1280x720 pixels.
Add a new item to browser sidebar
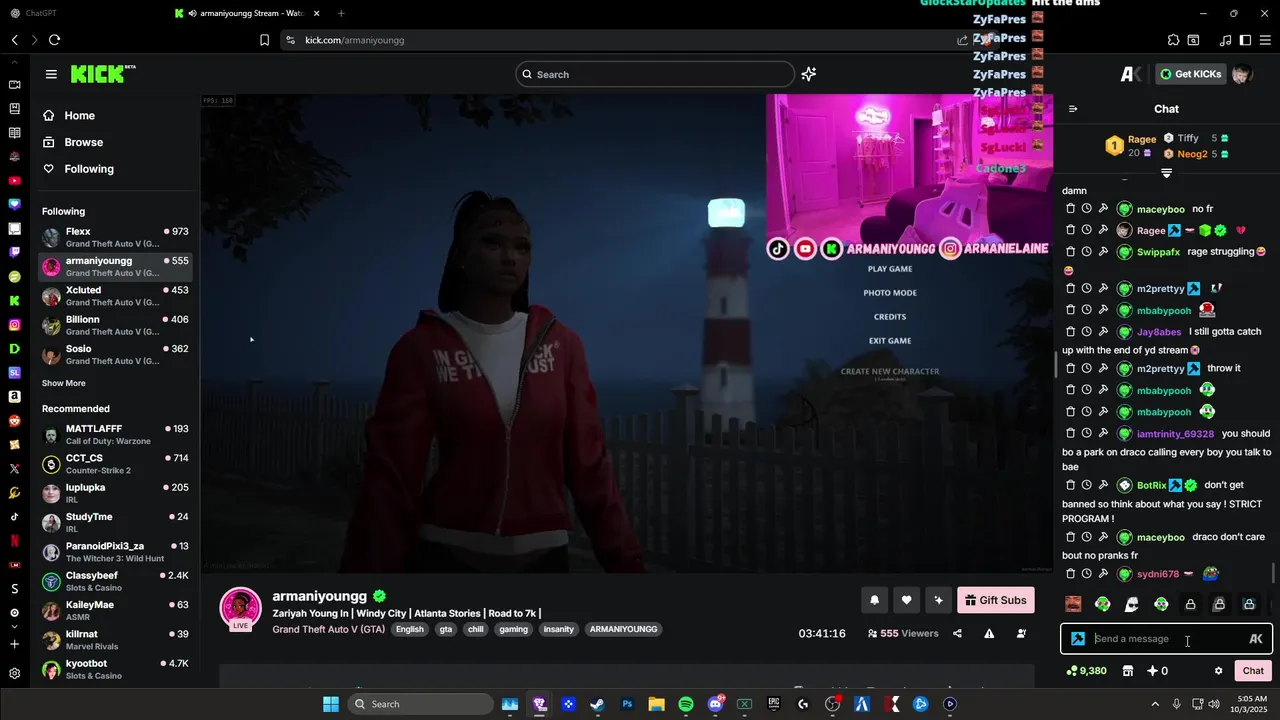tap(14, 645)
